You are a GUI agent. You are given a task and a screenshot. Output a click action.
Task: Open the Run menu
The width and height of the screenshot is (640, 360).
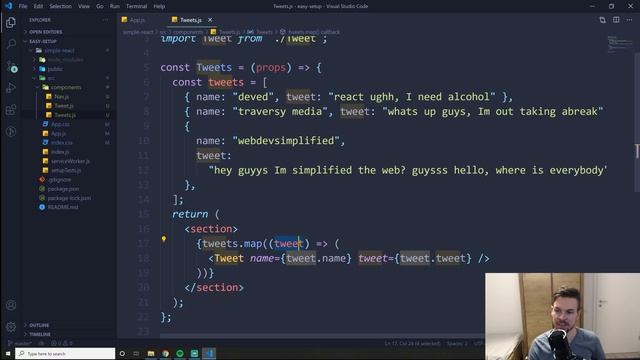(115, 6)
